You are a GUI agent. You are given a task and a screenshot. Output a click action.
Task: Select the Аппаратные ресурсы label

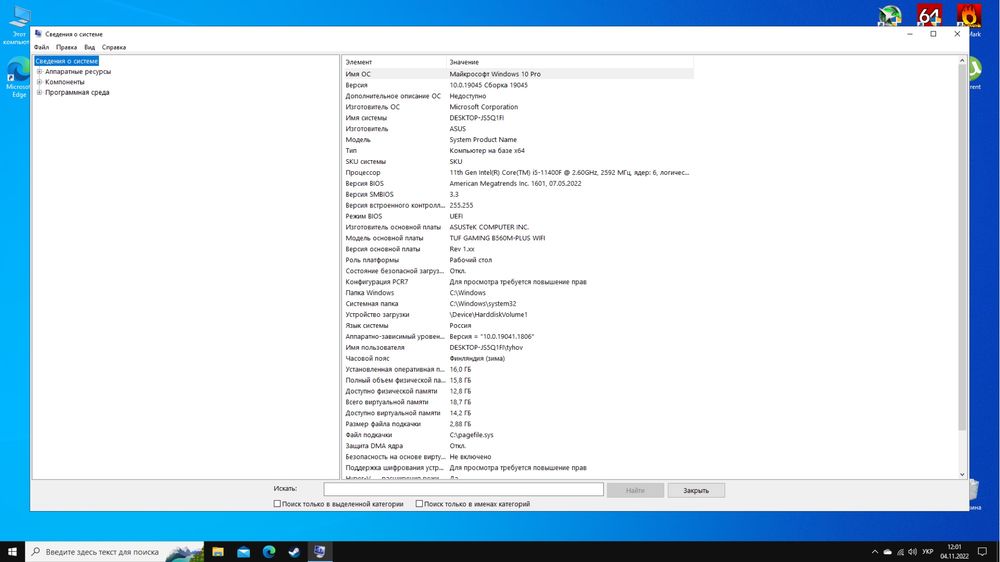[78, 71]
